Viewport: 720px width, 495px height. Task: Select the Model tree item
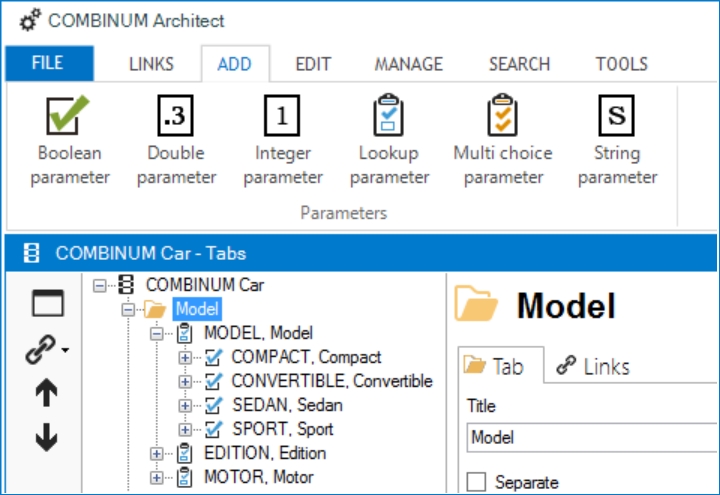point(197,309)
